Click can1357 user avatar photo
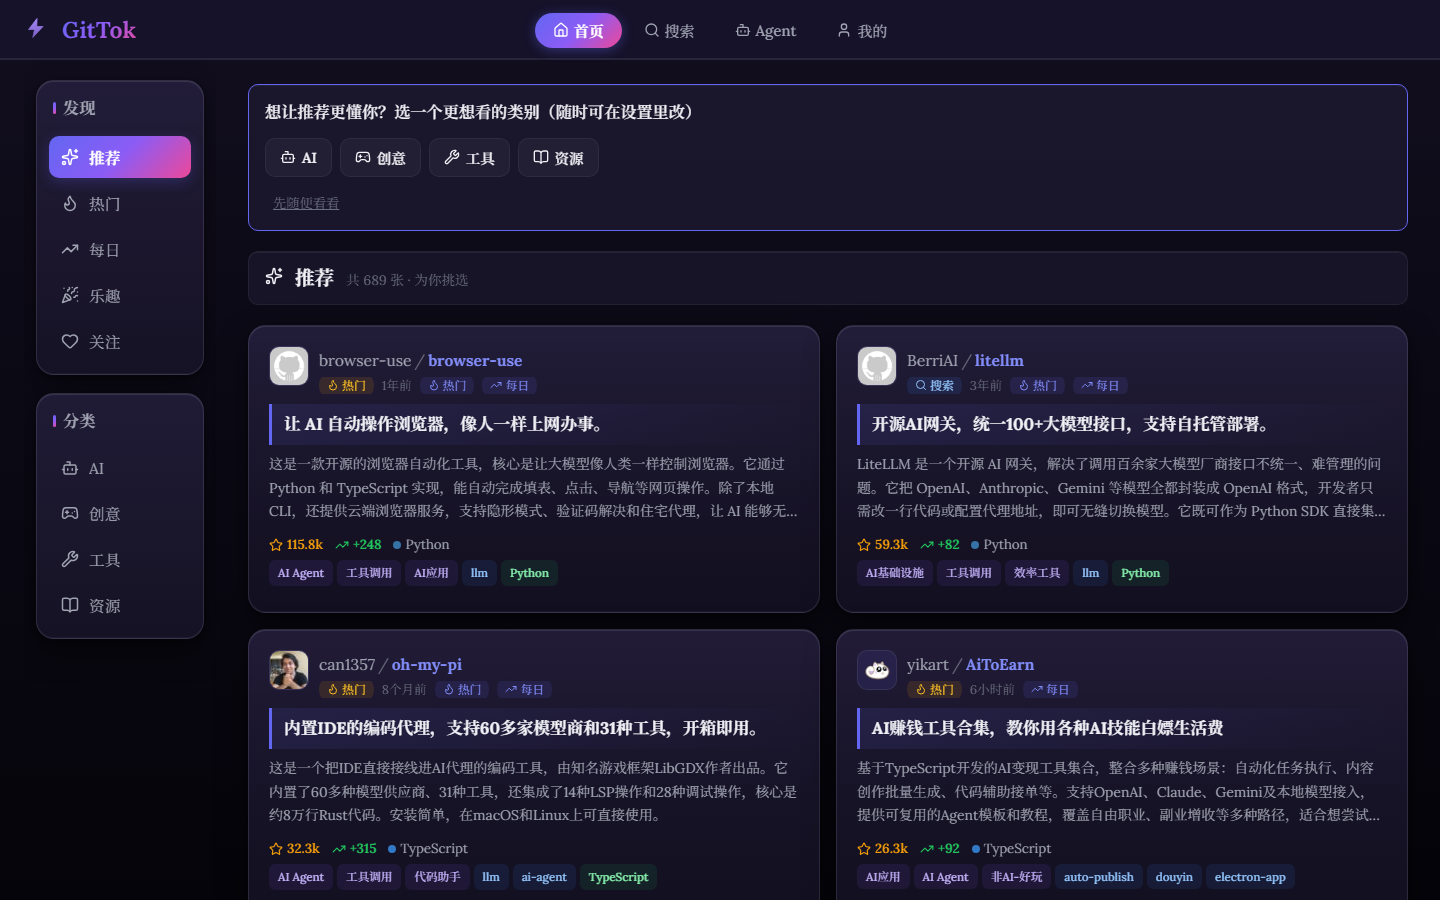 tap(289, 670)
